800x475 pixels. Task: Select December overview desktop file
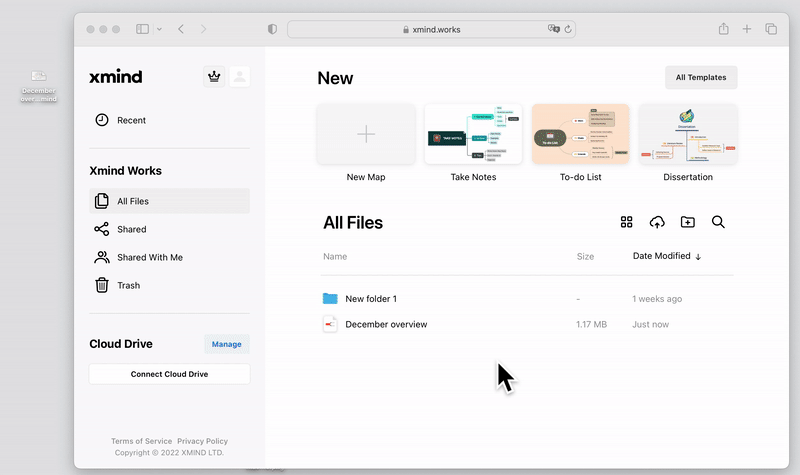(x=39, y=86)
